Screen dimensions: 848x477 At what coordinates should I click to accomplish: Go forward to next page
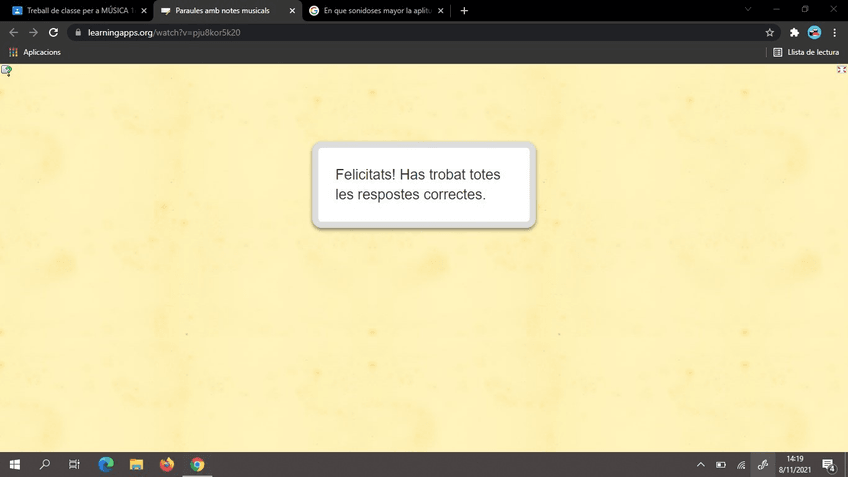pos(34,32)
